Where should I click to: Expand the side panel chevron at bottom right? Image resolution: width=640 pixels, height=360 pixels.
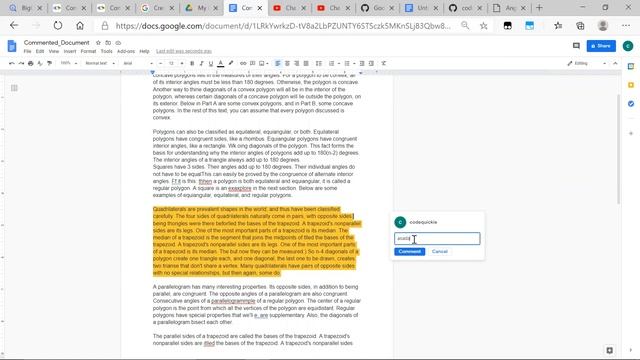(x=631, y=350)
